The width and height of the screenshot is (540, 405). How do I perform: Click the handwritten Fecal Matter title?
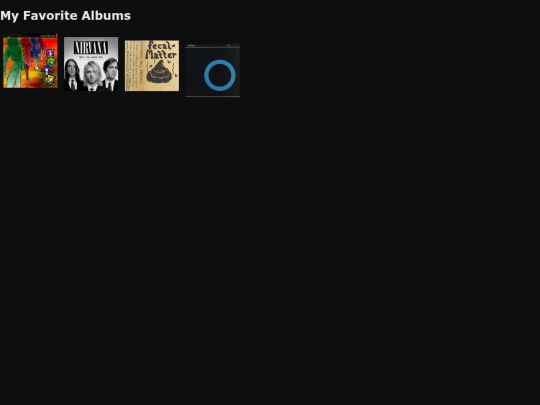pos(161,50)
